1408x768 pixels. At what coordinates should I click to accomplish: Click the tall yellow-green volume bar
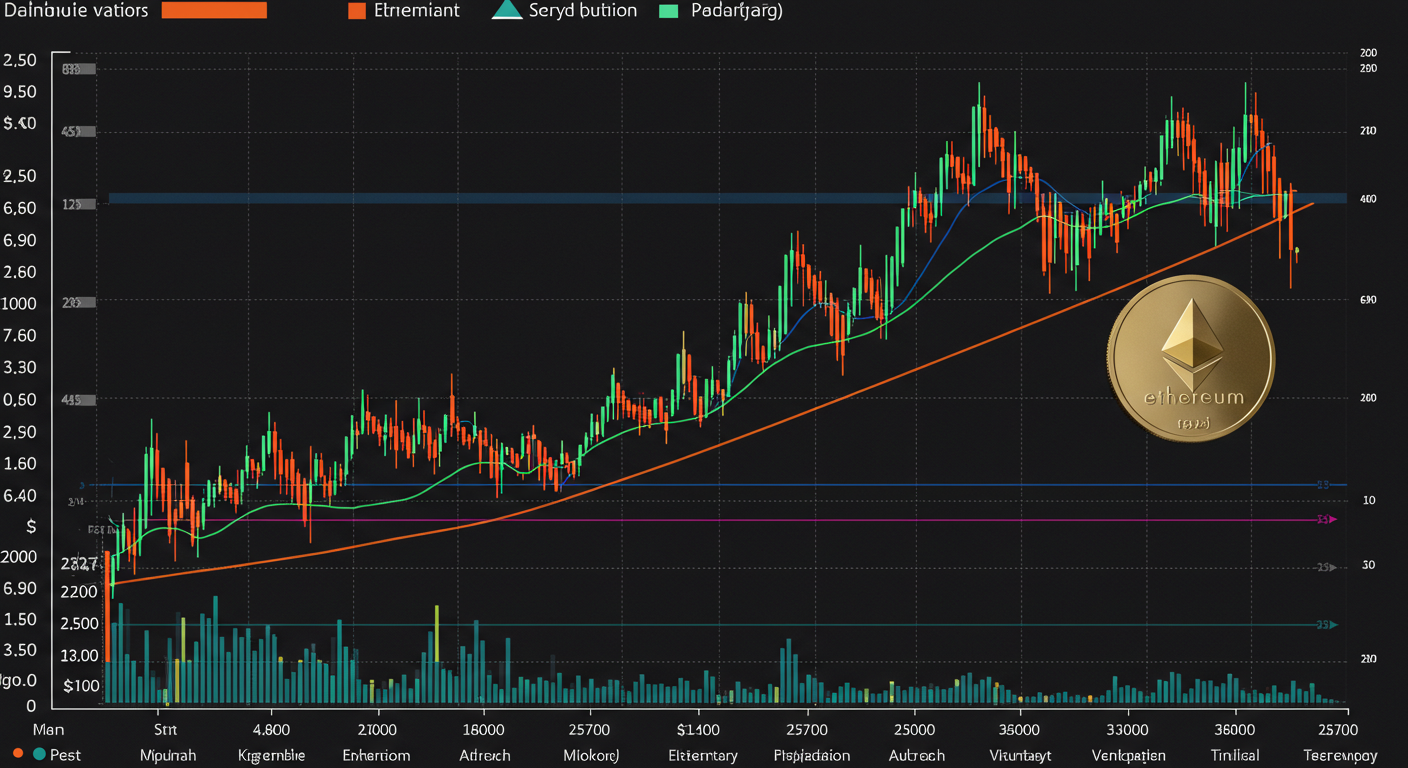(x=437, y=652)
